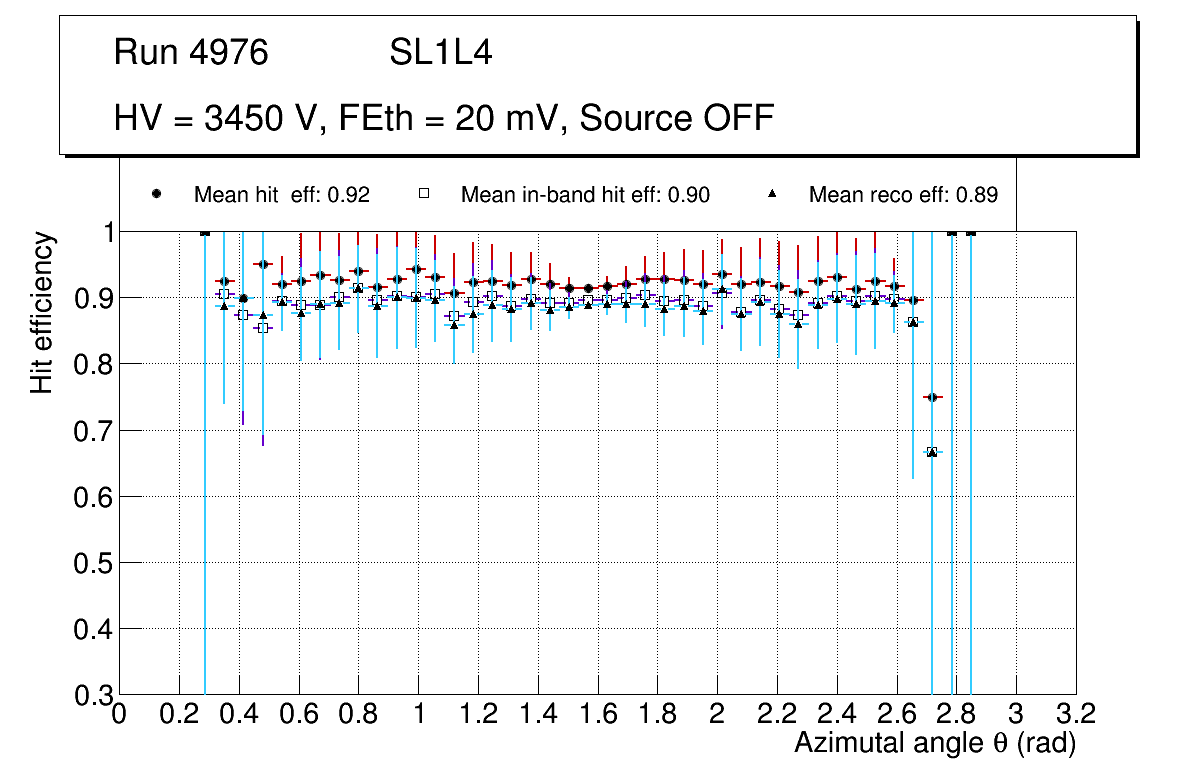Click the filled circle legend marker
Viewport: 1196px width, 772px height.
click(156, 194)
